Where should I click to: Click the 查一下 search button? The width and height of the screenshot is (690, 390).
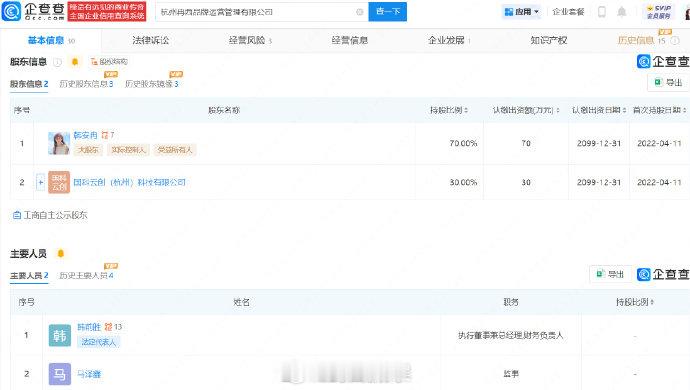click(x=388, y=11)
